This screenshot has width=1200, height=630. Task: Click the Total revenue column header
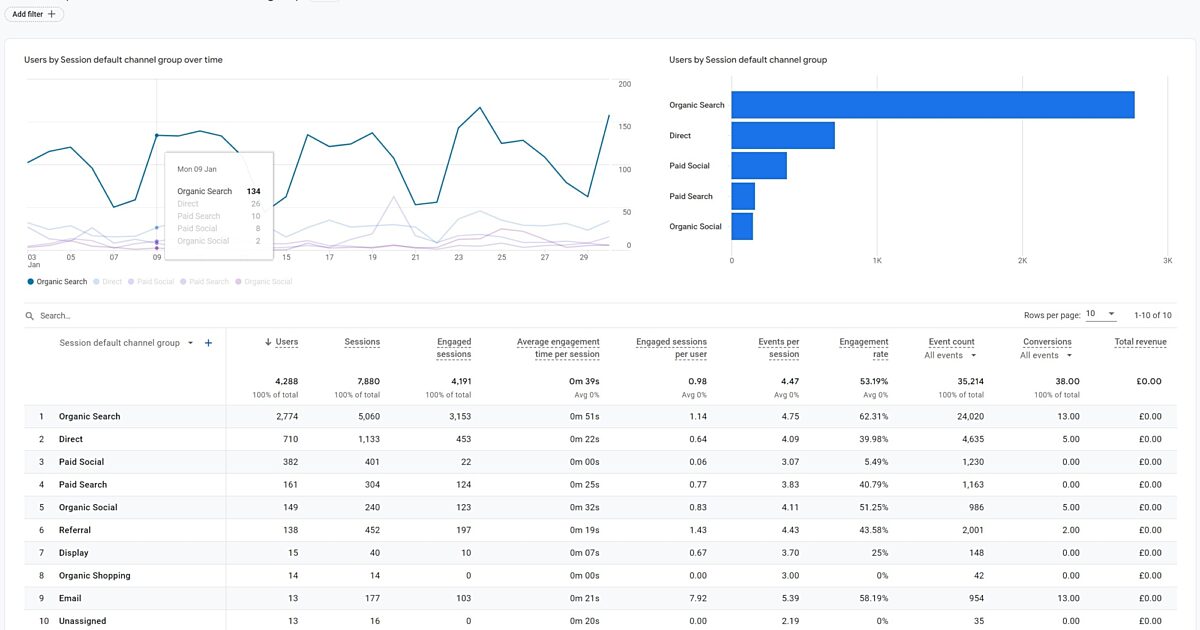click(1139, 341)
